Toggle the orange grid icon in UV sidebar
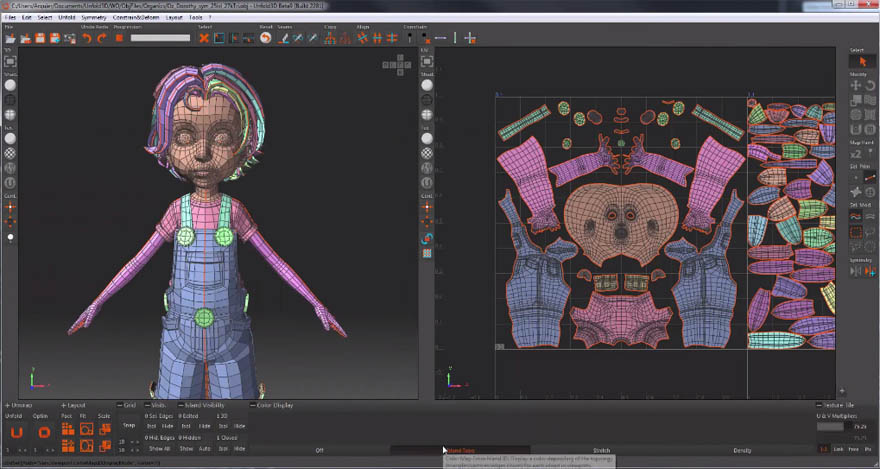This screenshot has width=880, height=469. pyautogui.click(x=427, y=253)
